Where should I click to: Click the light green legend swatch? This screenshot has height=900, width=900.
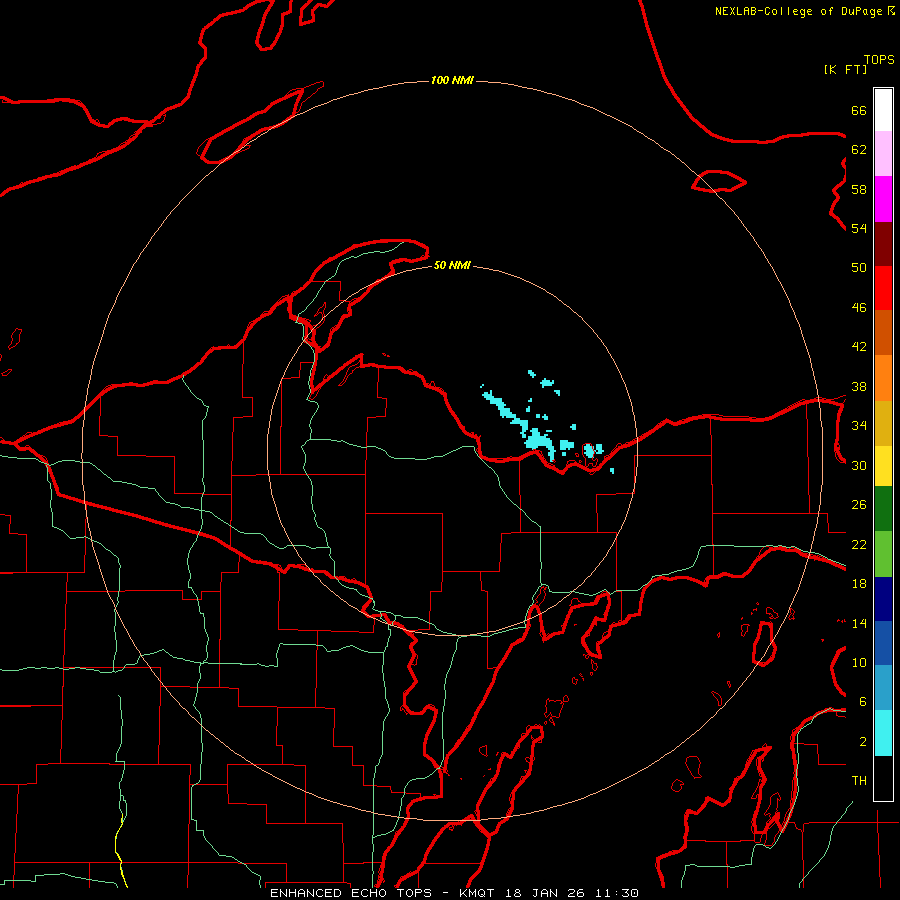[883, 554]
